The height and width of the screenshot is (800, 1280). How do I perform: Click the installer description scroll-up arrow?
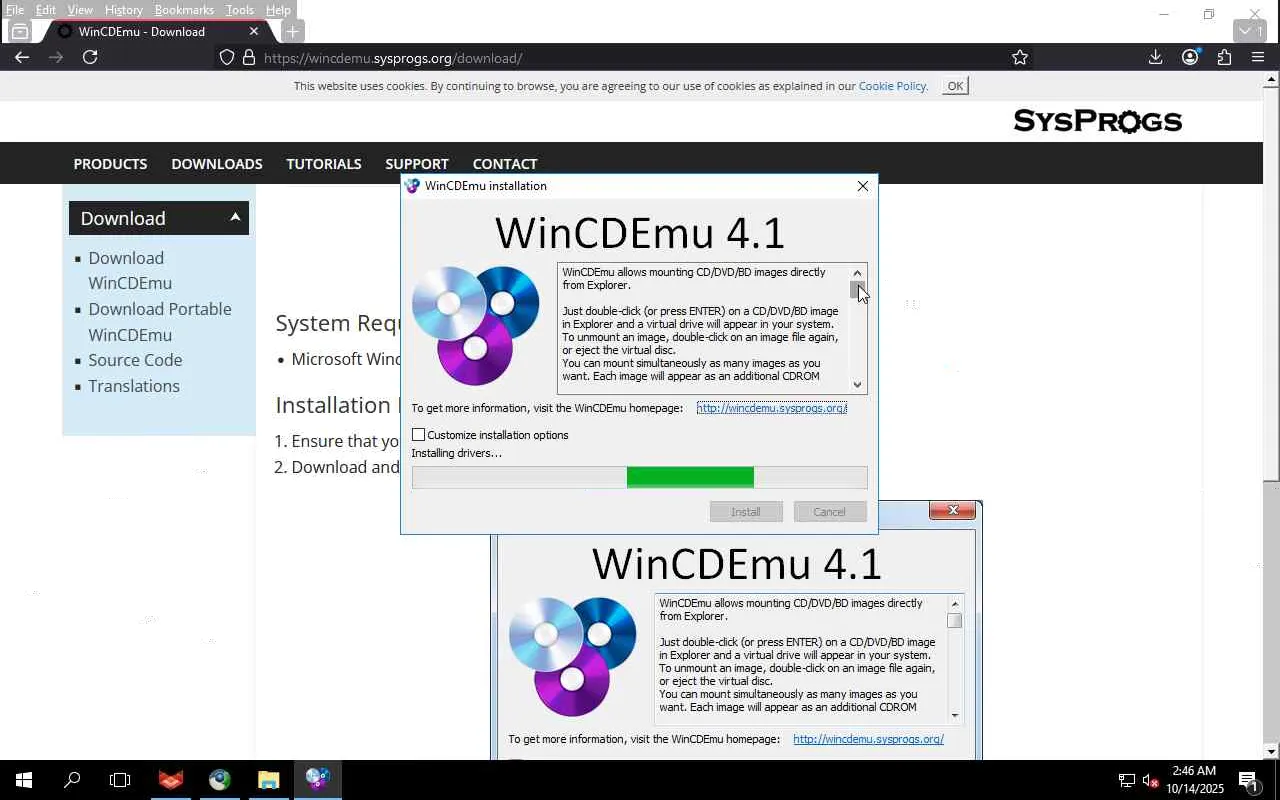857,273
